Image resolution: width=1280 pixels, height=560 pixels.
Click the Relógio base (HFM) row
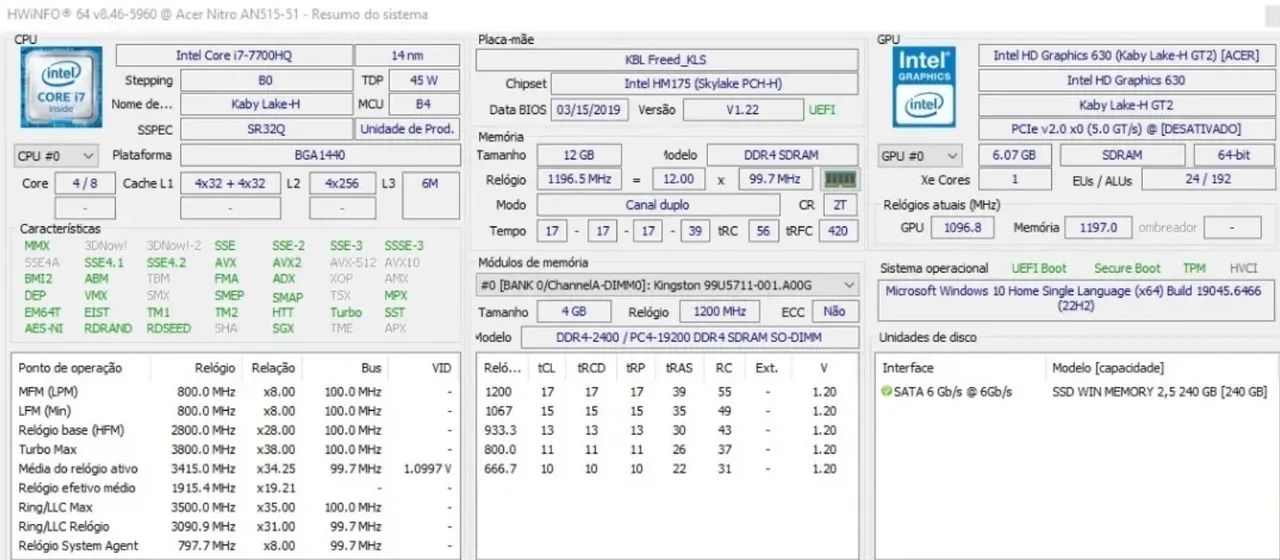click(235, 430)
